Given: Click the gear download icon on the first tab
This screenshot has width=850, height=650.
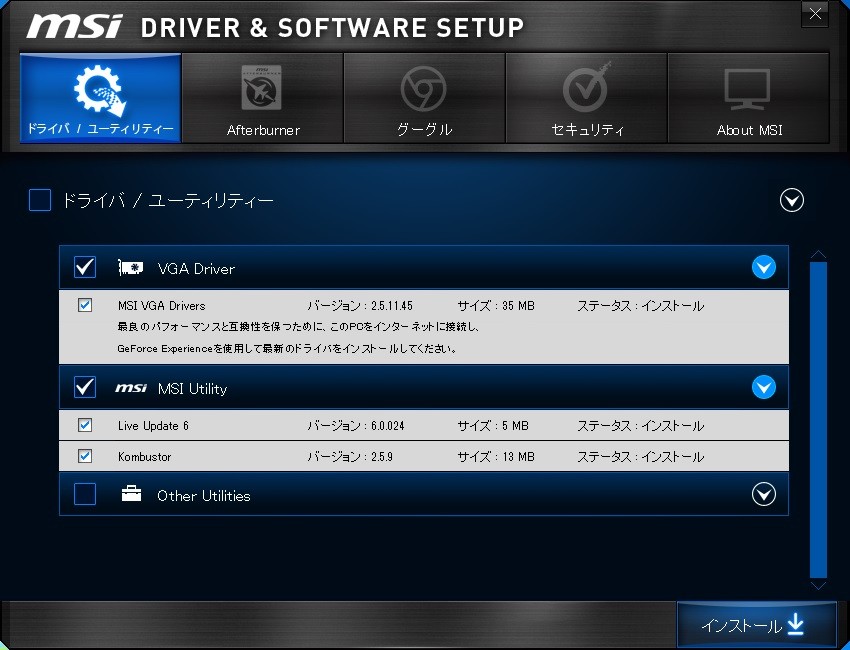Looking at the screenshot, I should [x=100, y=91].
